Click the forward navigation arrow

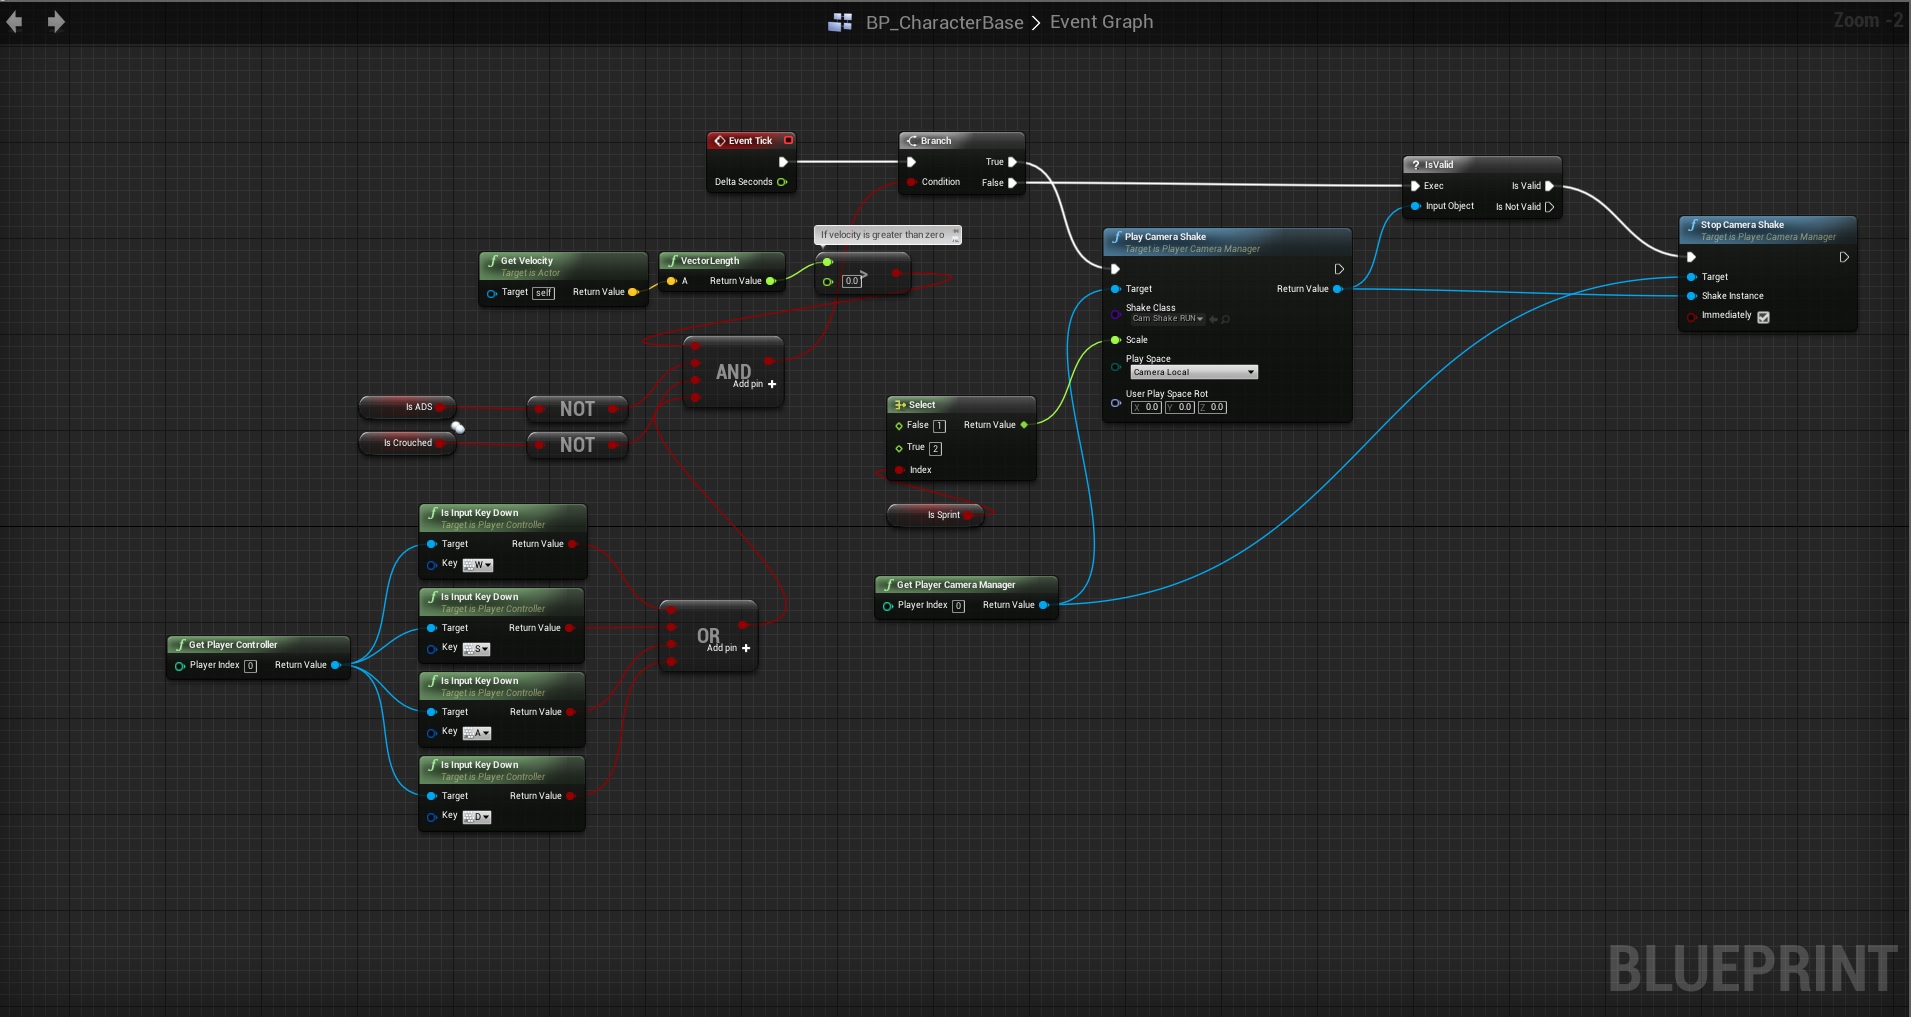pos(56,22)
